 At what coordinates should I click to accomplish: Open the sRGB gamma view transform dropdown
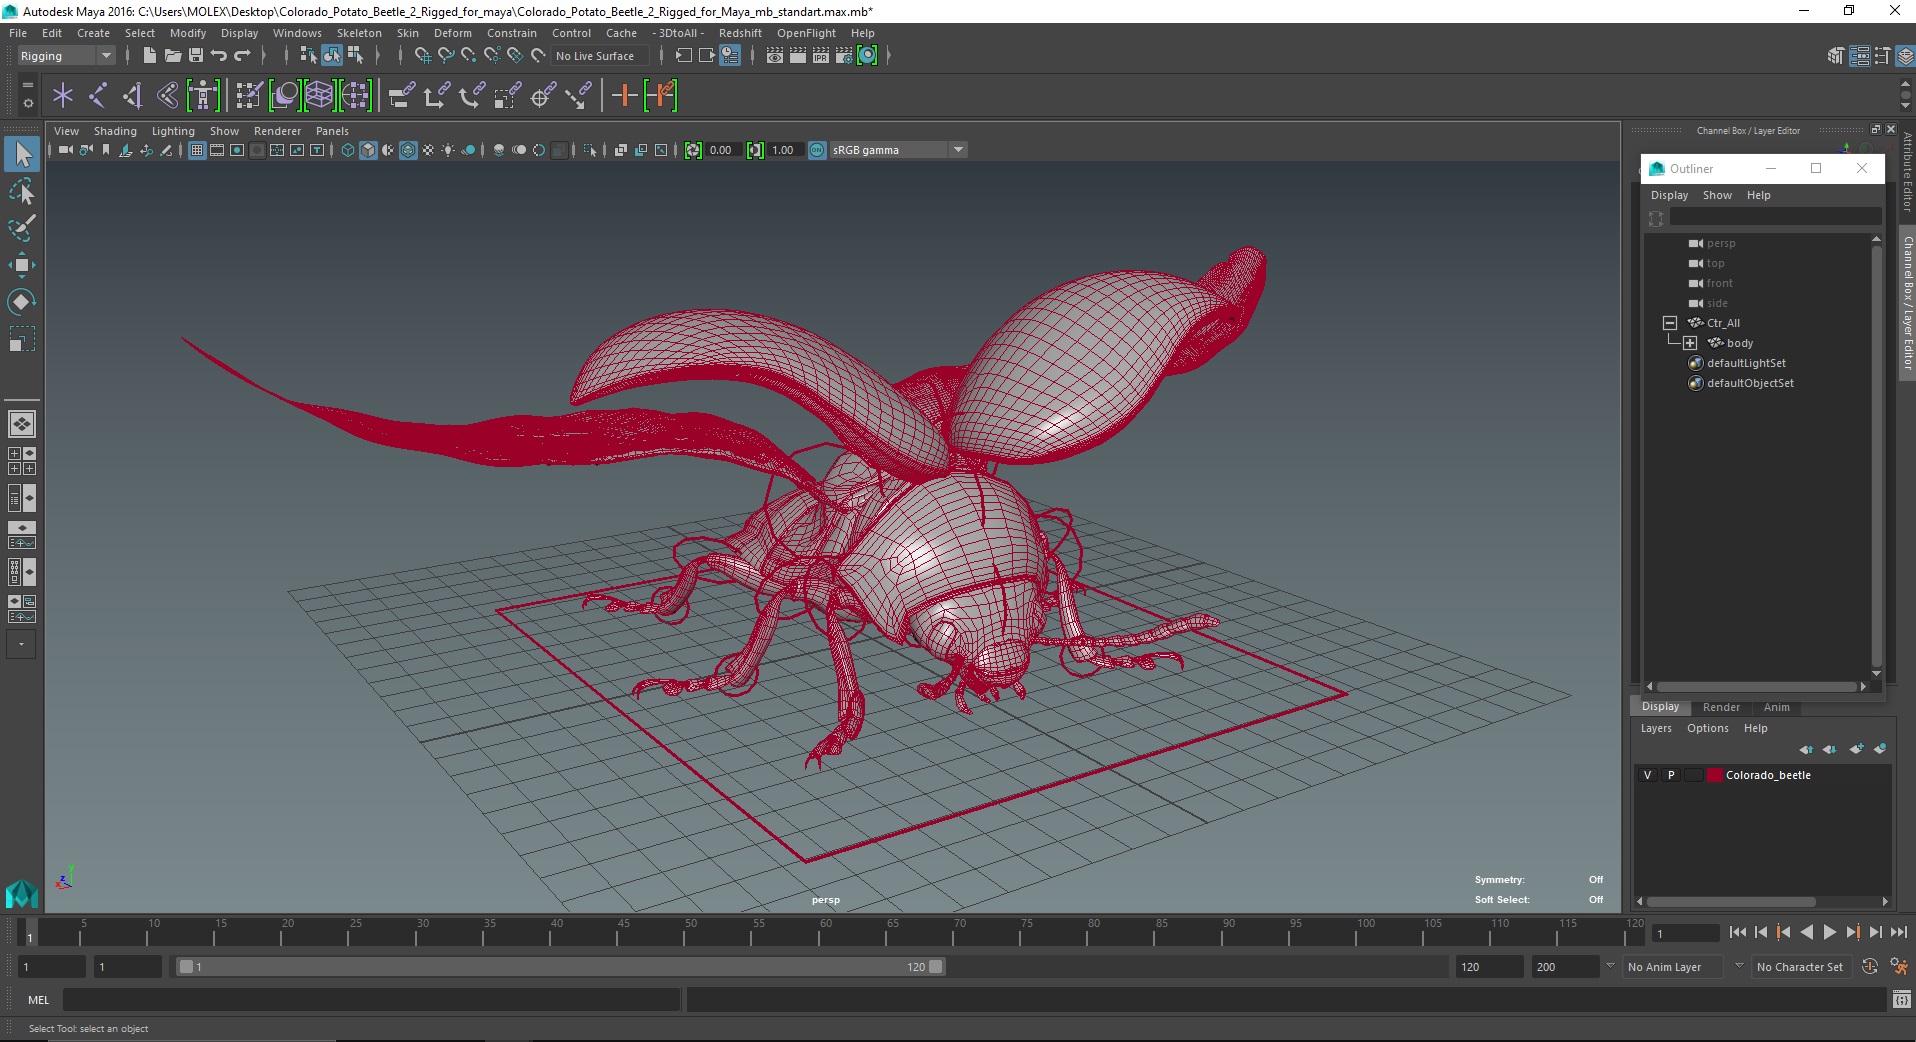tap(898, 150)
